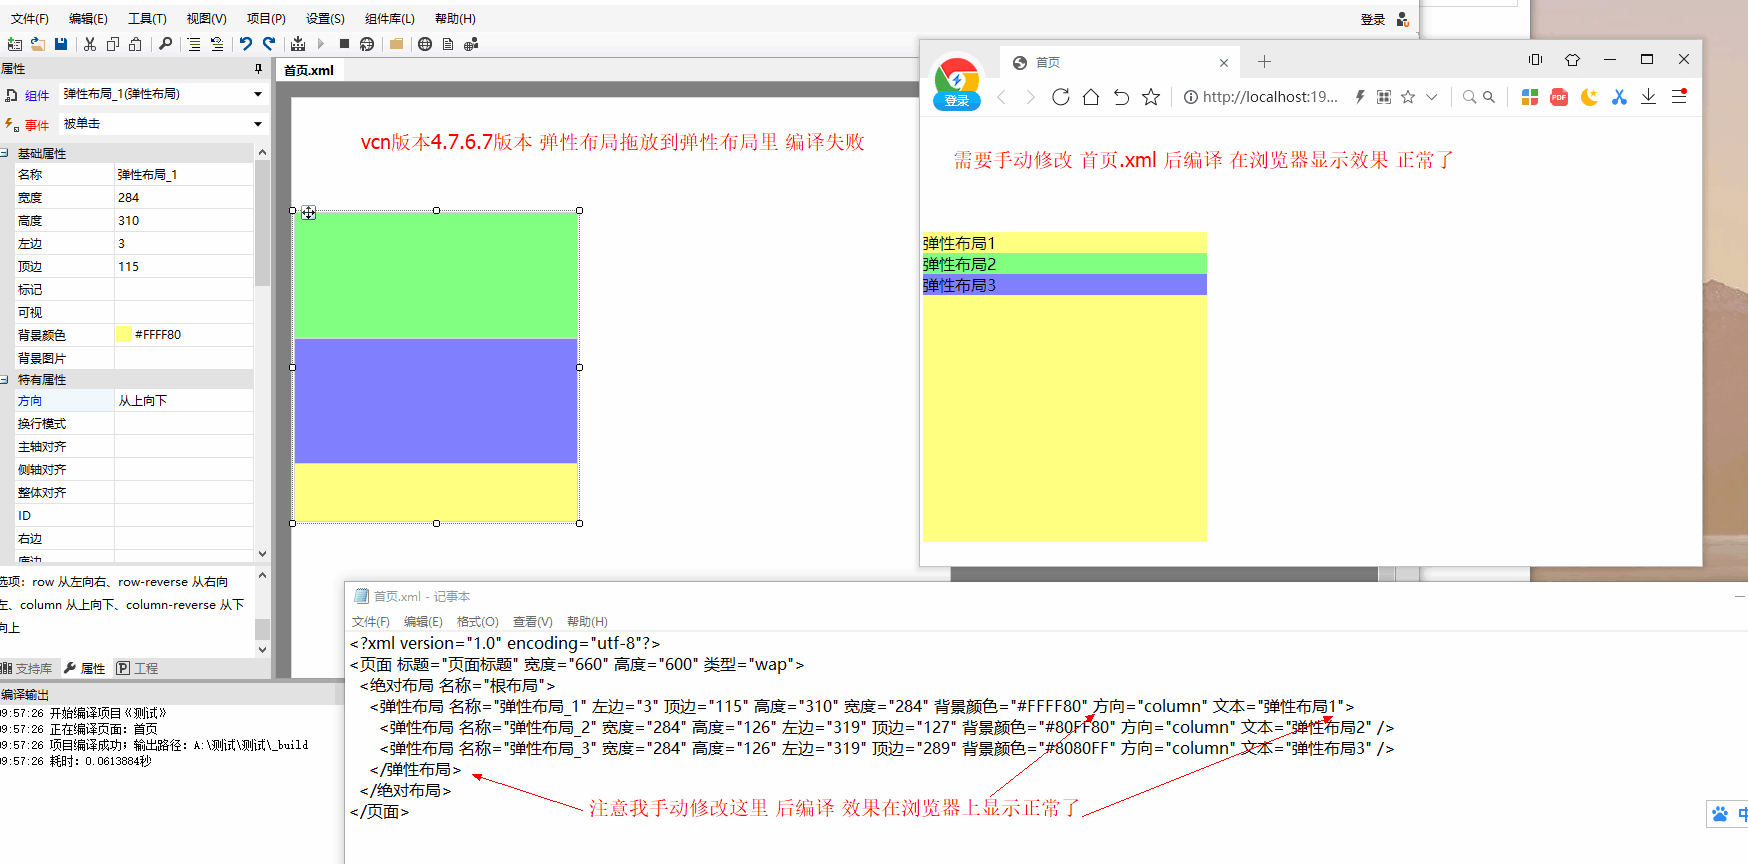Click the PDF extension icon in browser
The height and width of the screenshot is (864, 1748).
pyautogui.click(x=1558, y=97)
